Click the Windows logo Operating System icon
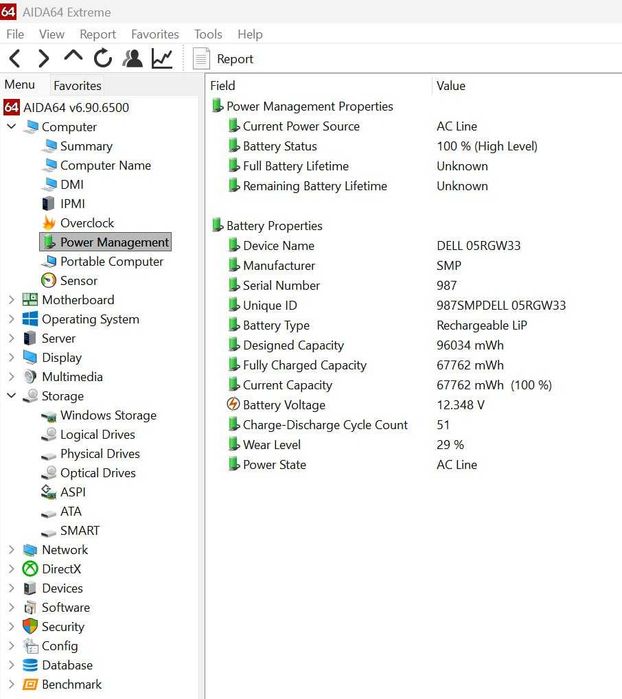 tap(30, 319)
